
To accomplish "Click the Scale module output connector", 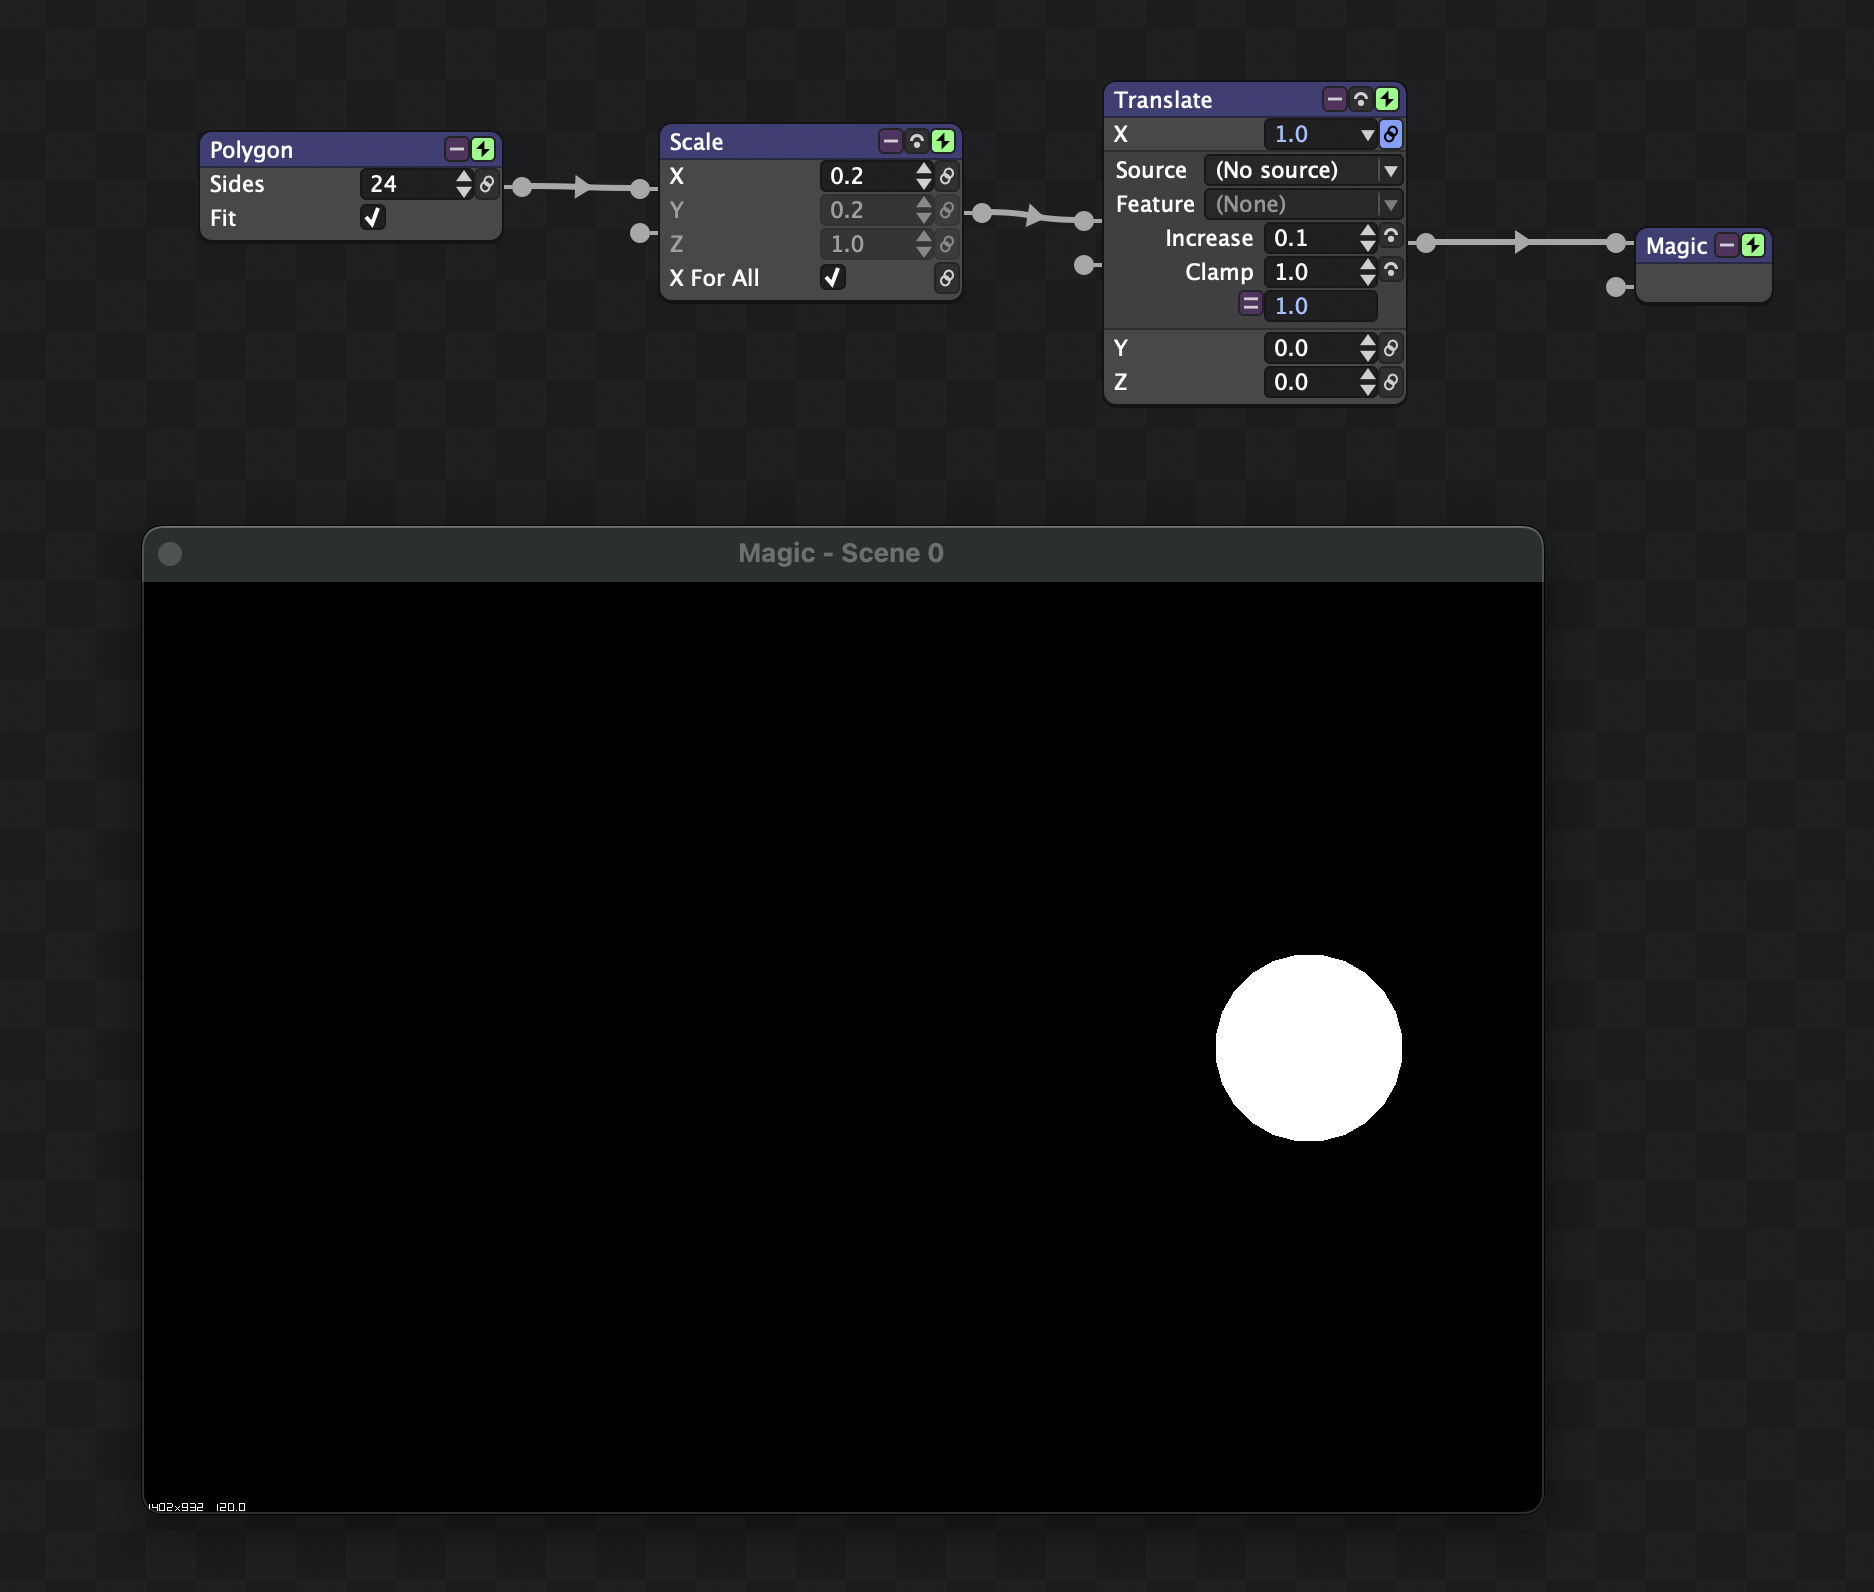I will click(982, 212).
